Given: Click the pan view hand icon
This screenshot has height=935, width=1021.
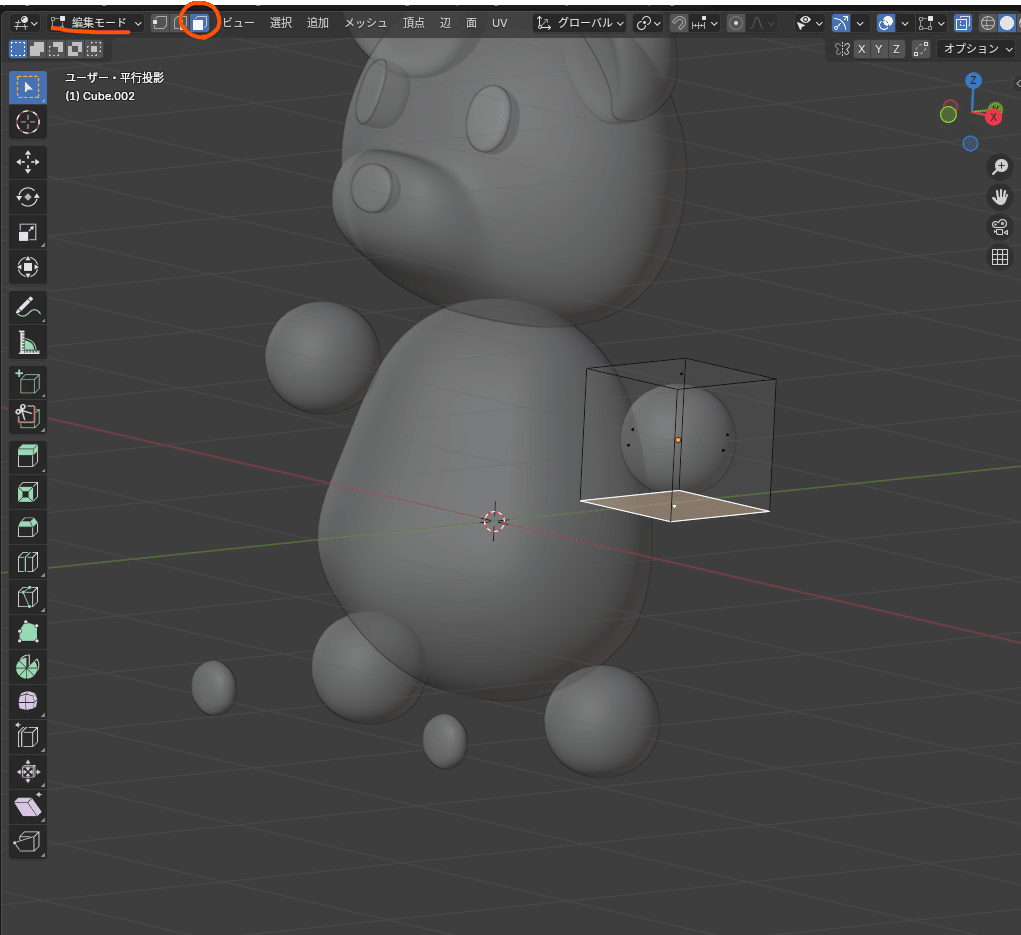Looking at the screenshot, I should coord(1000,197).
